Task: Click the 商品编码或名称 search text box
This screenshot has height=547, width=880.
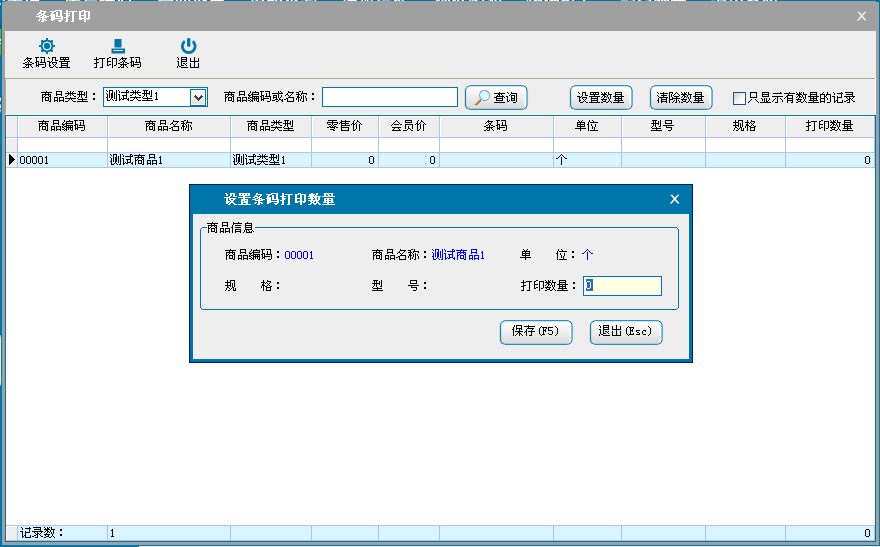Action: pyautogui.click(x=389, y=97)
